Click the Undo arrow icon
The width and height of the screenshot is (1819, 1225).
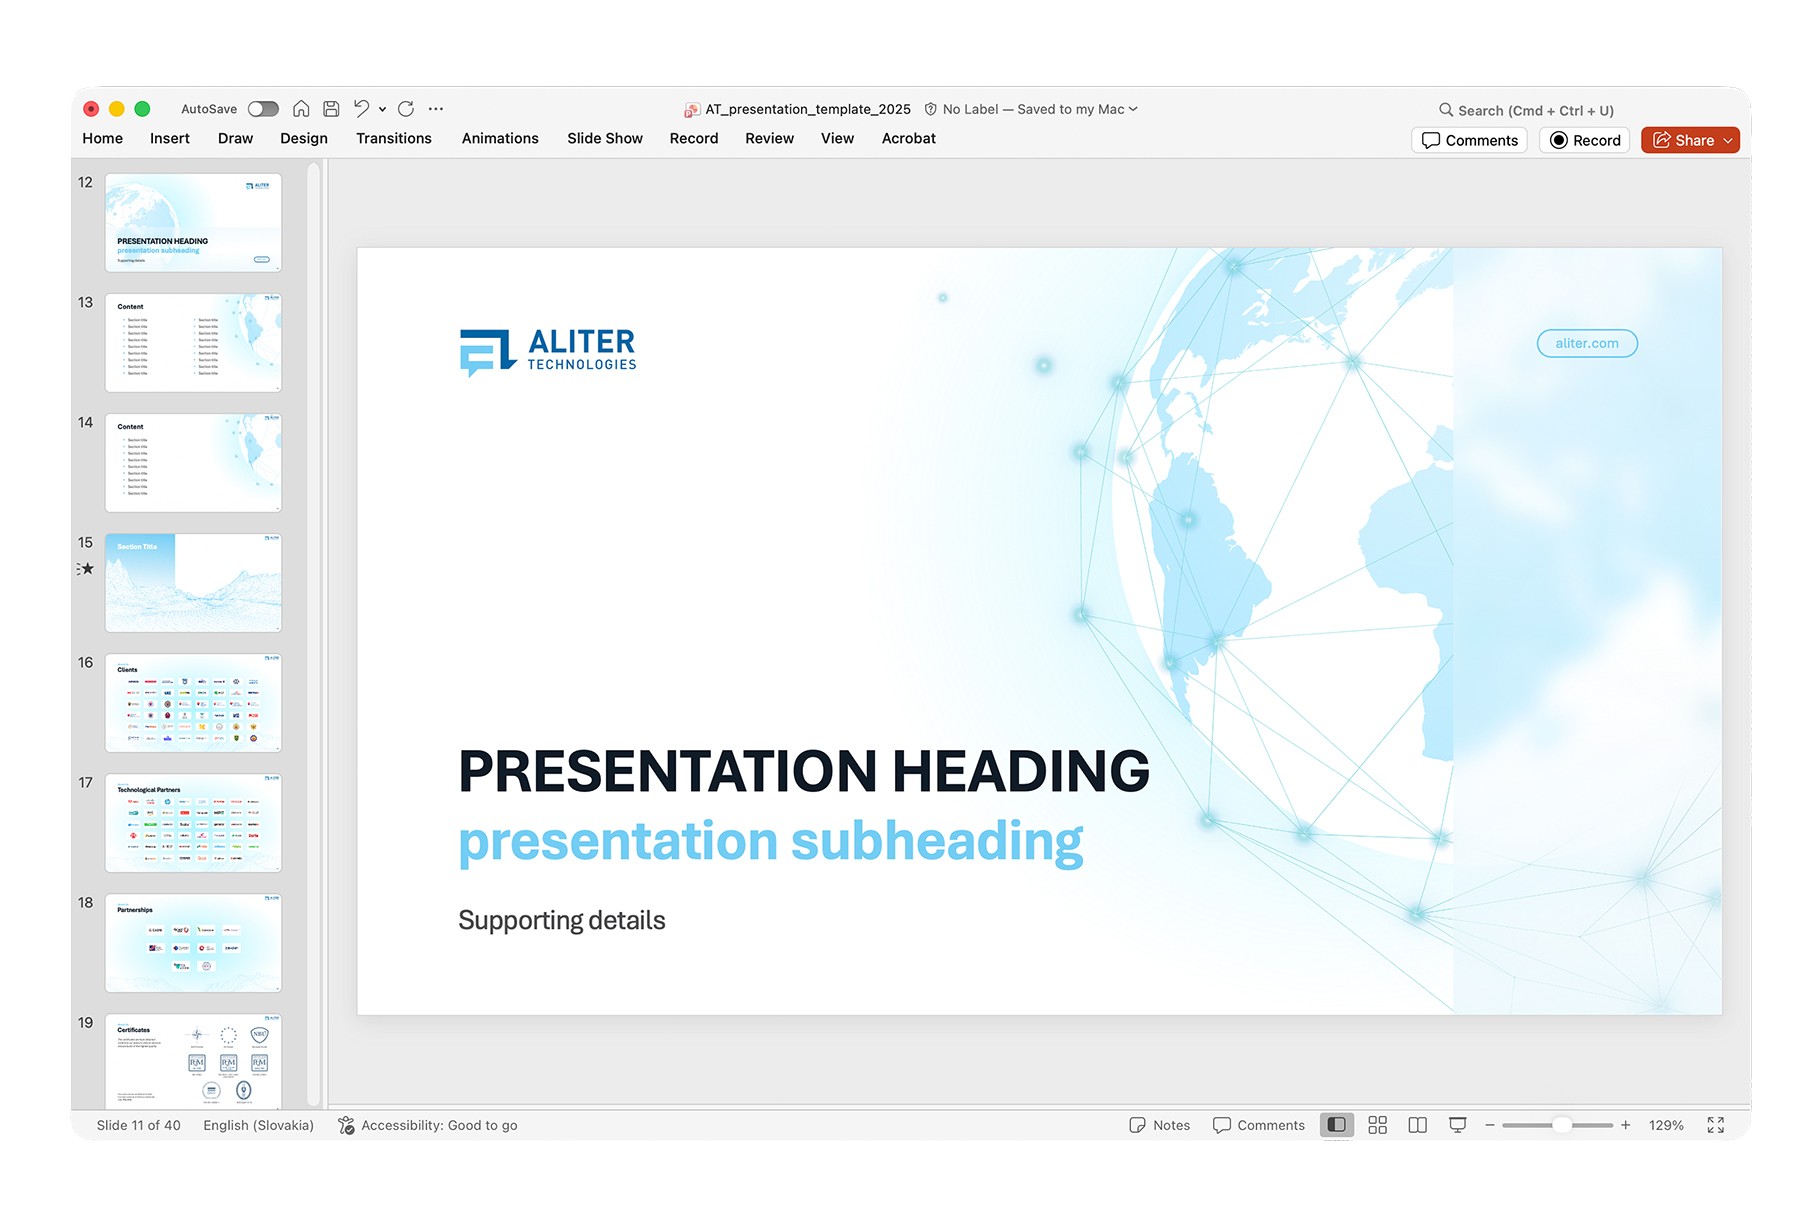[362, 109]
